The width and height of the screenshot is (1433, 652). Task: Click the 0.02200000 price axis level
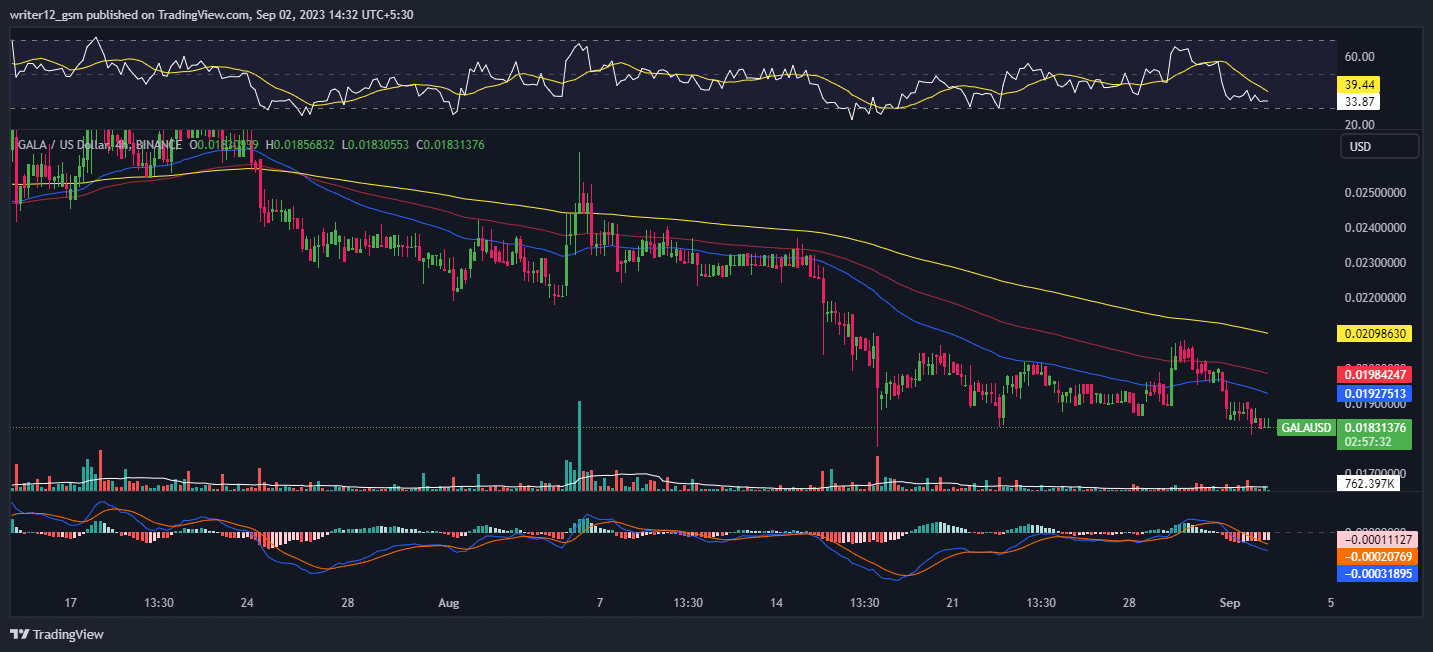coord(1376,298)
